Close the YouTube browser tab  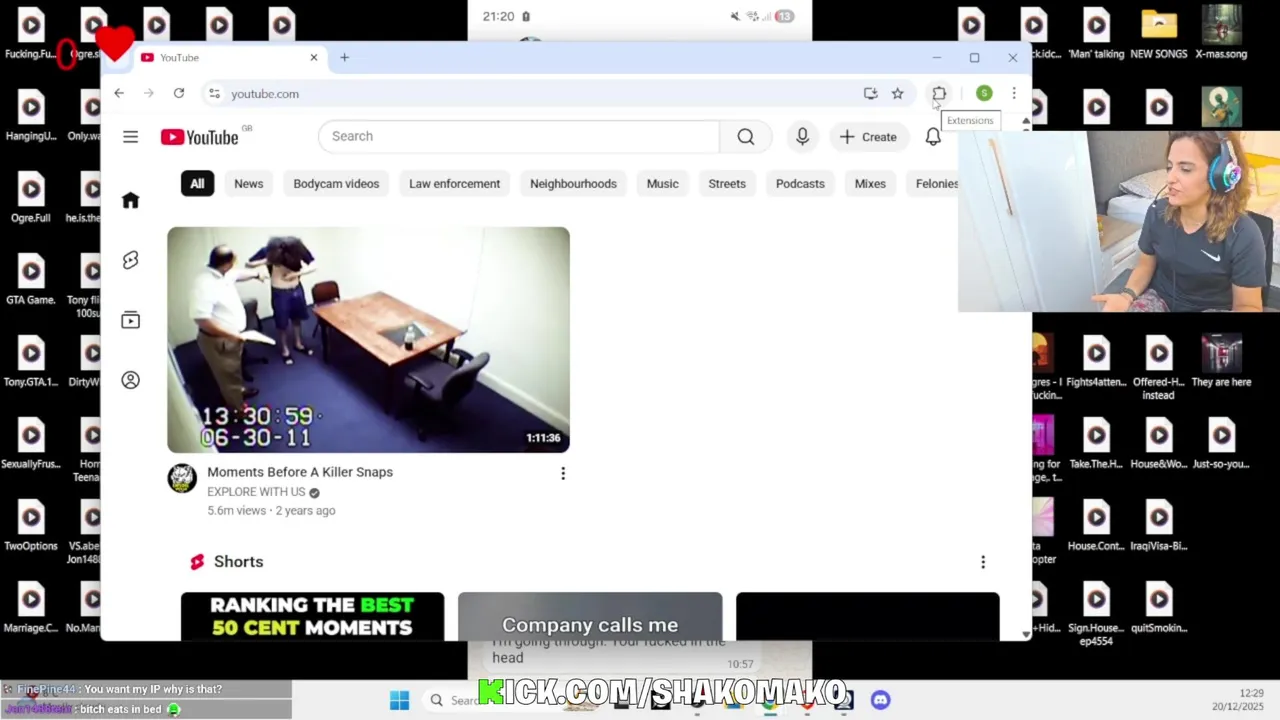[x=313, y=57]
